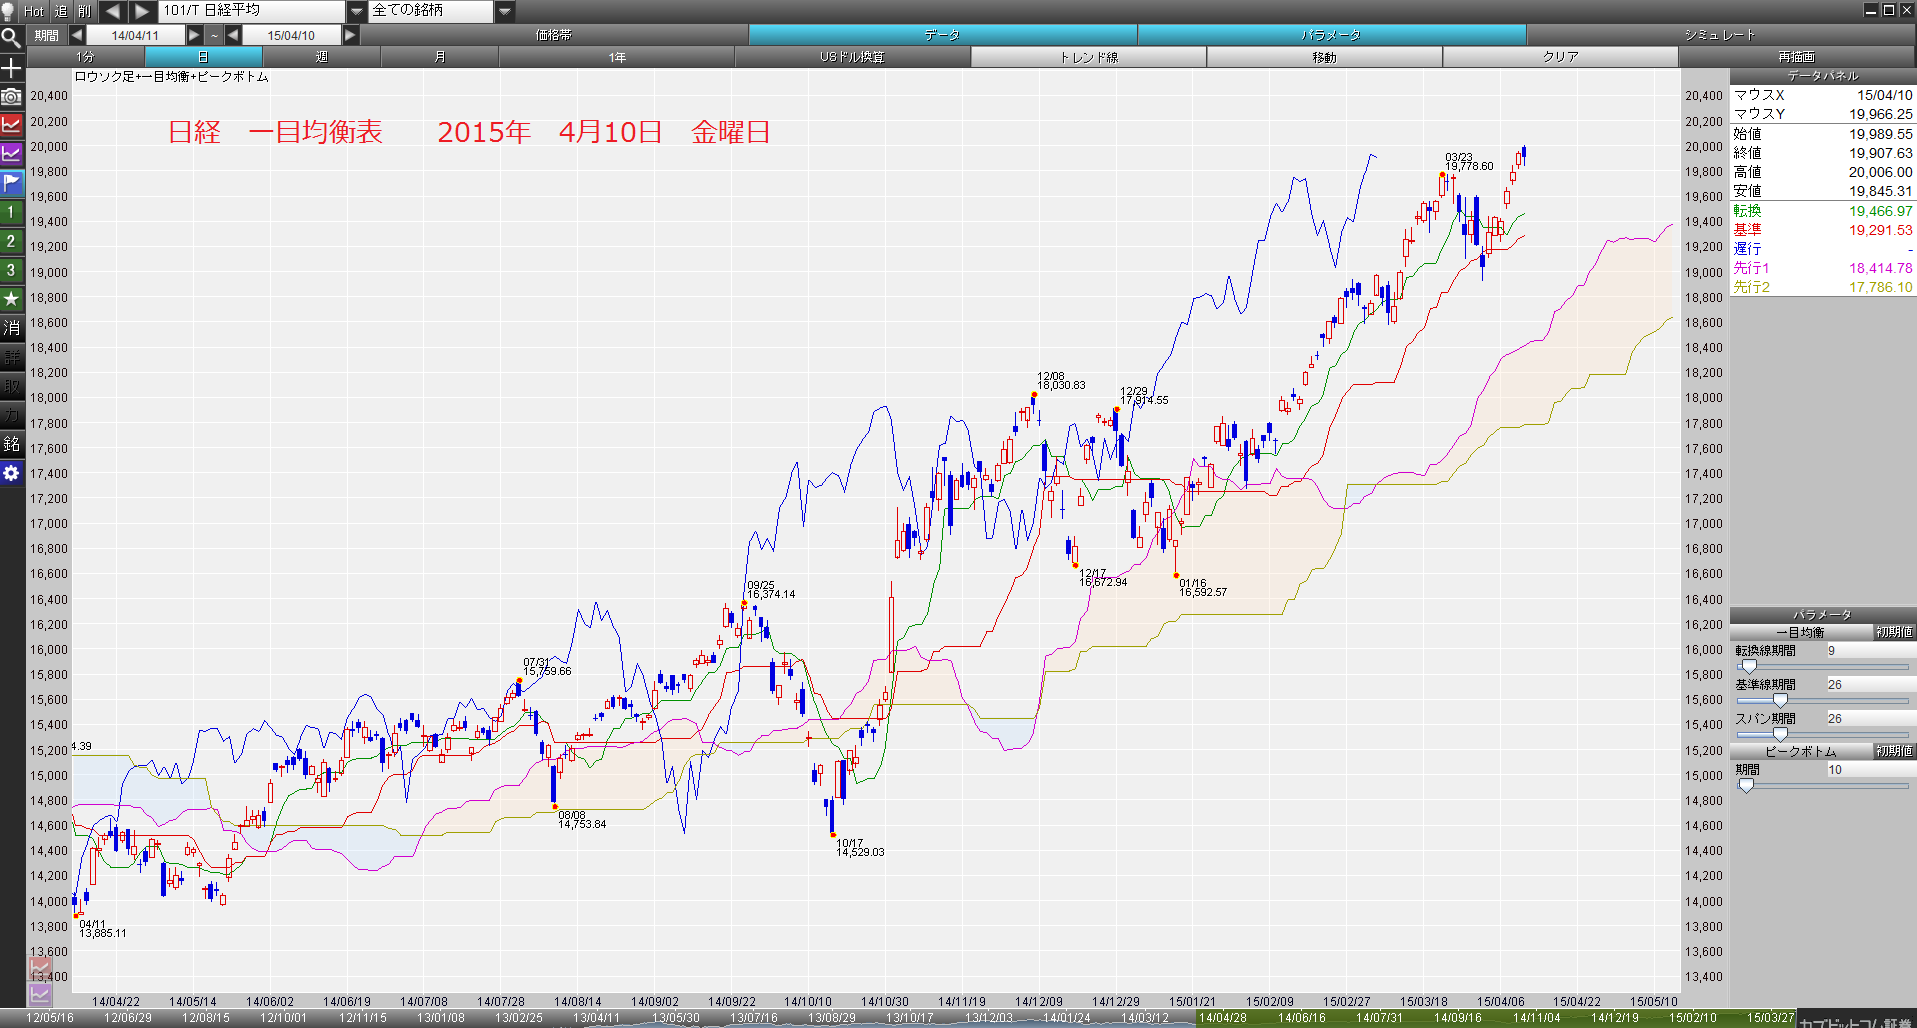The height and width of the screenshot is (1028, 1917).
Task: Reset 一目均衡 parameters with 初期値
Action: (1894, 632)
